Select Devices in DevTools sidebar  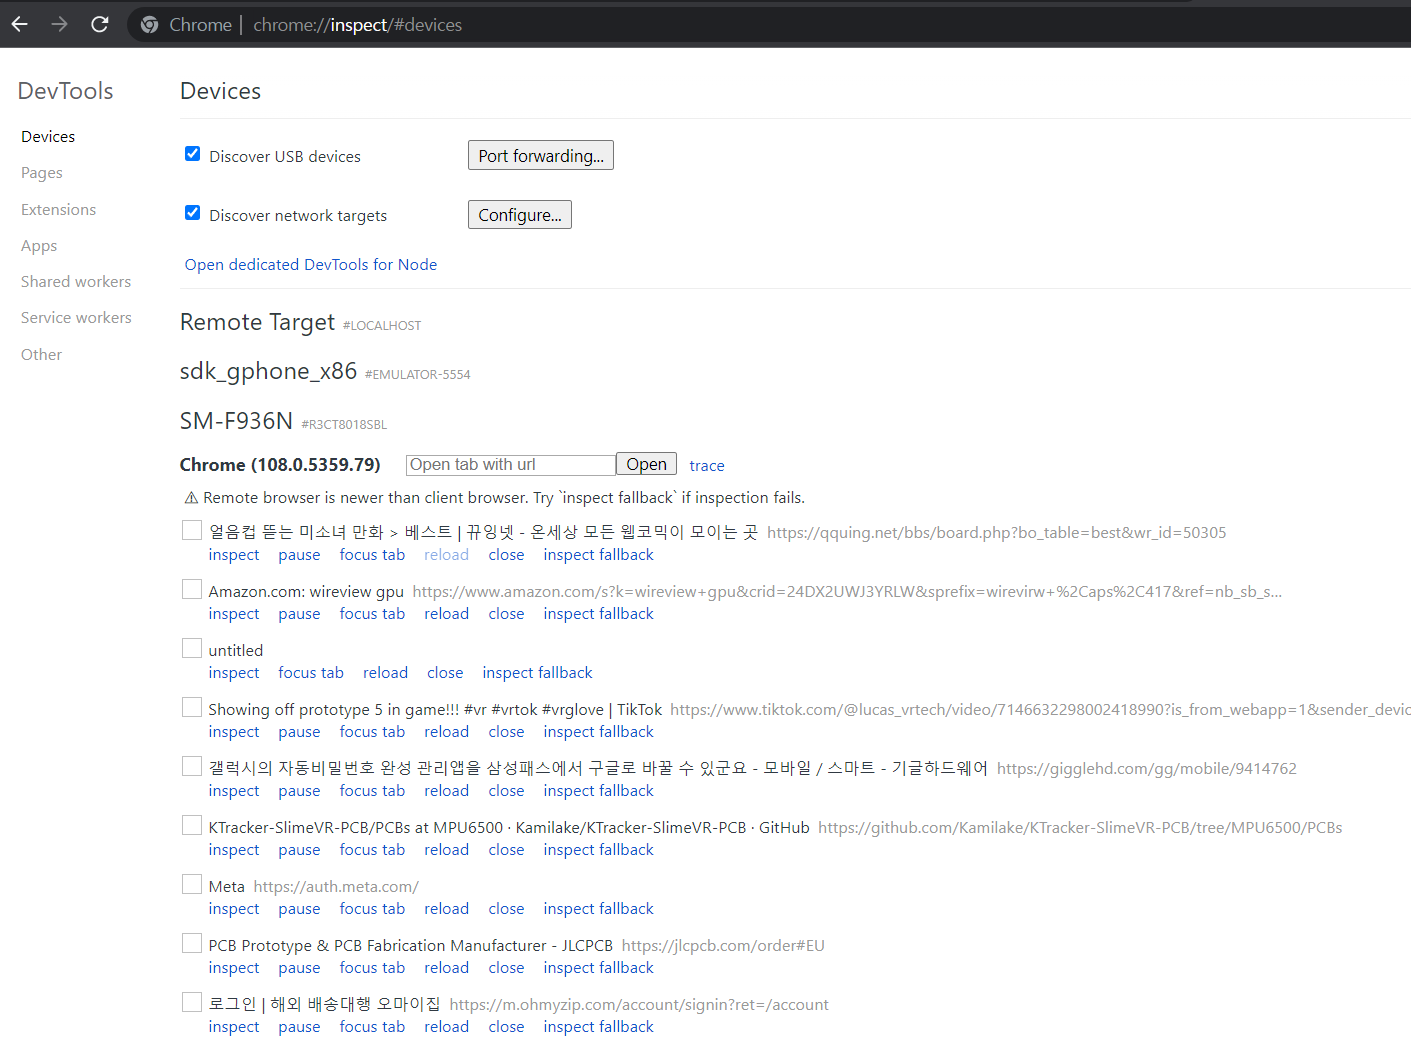pyautogui.click(x=48, y=137)
